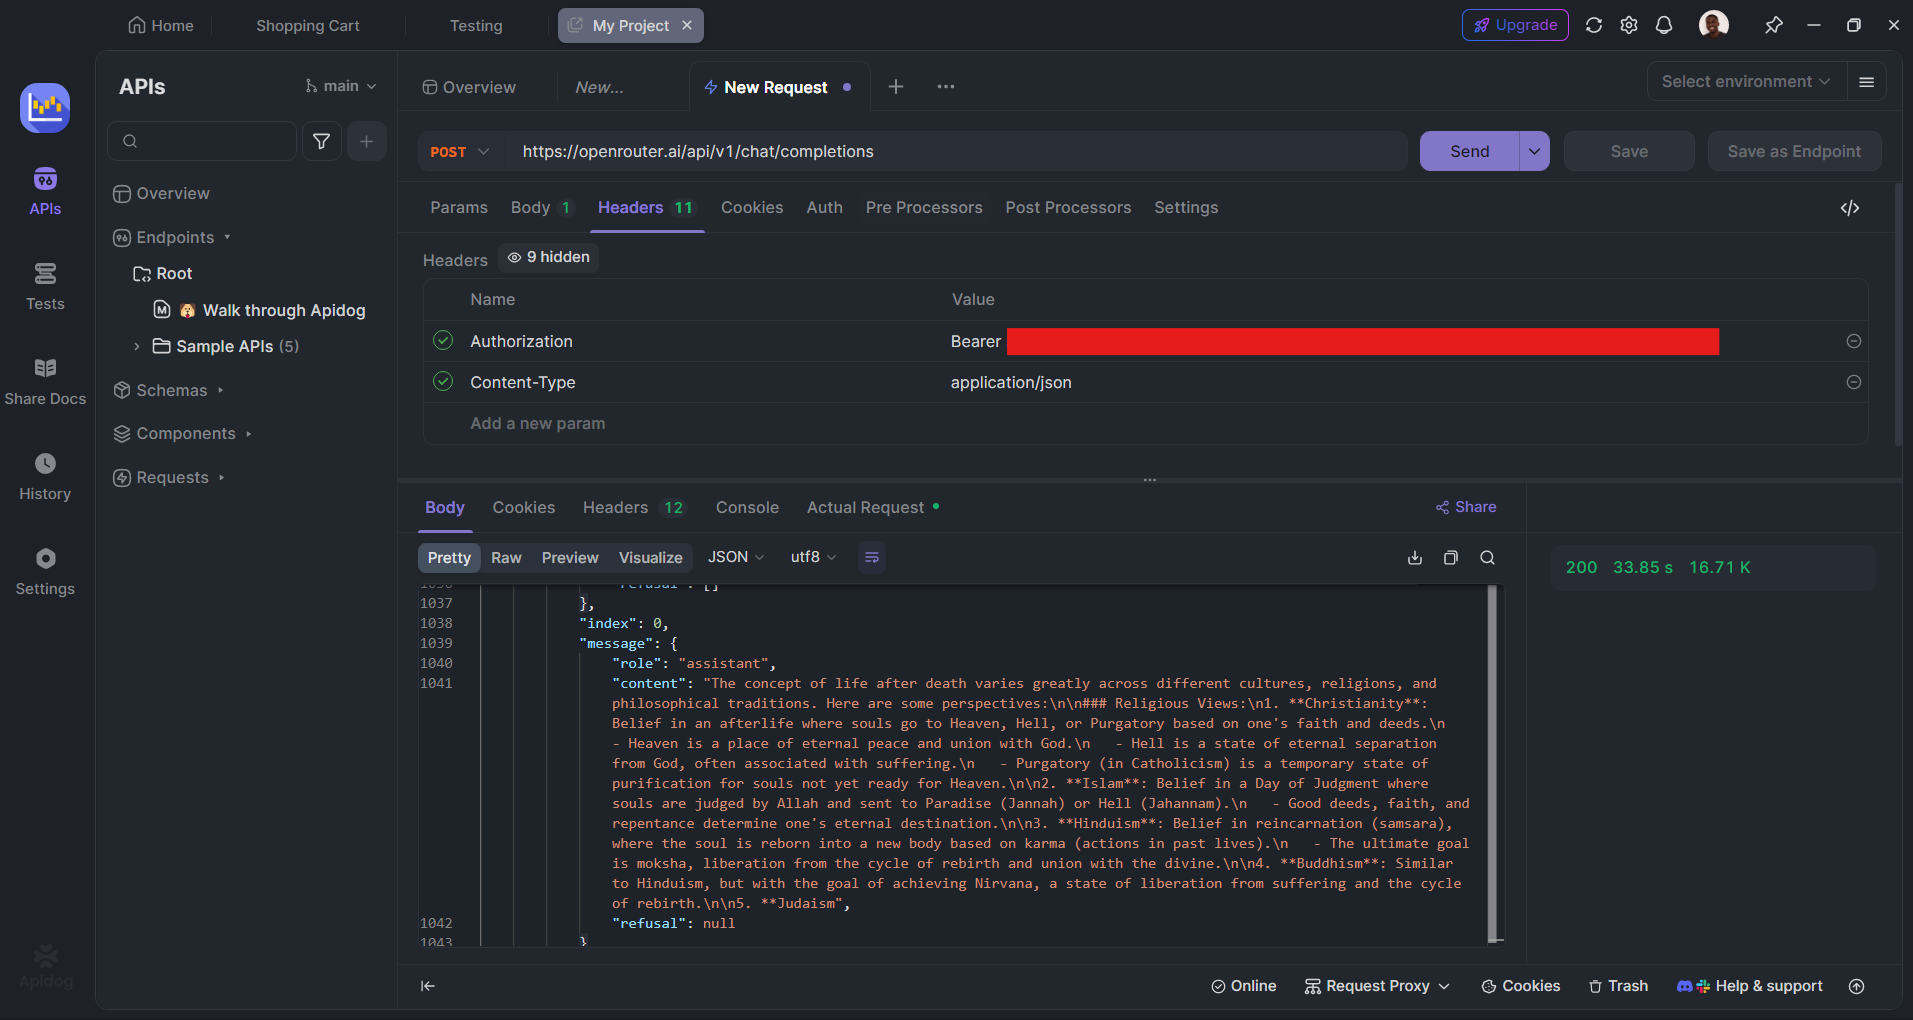Change the utf8 encoding dropdown
Viewport: 1913px width, 1020px height.
point(813,558)
